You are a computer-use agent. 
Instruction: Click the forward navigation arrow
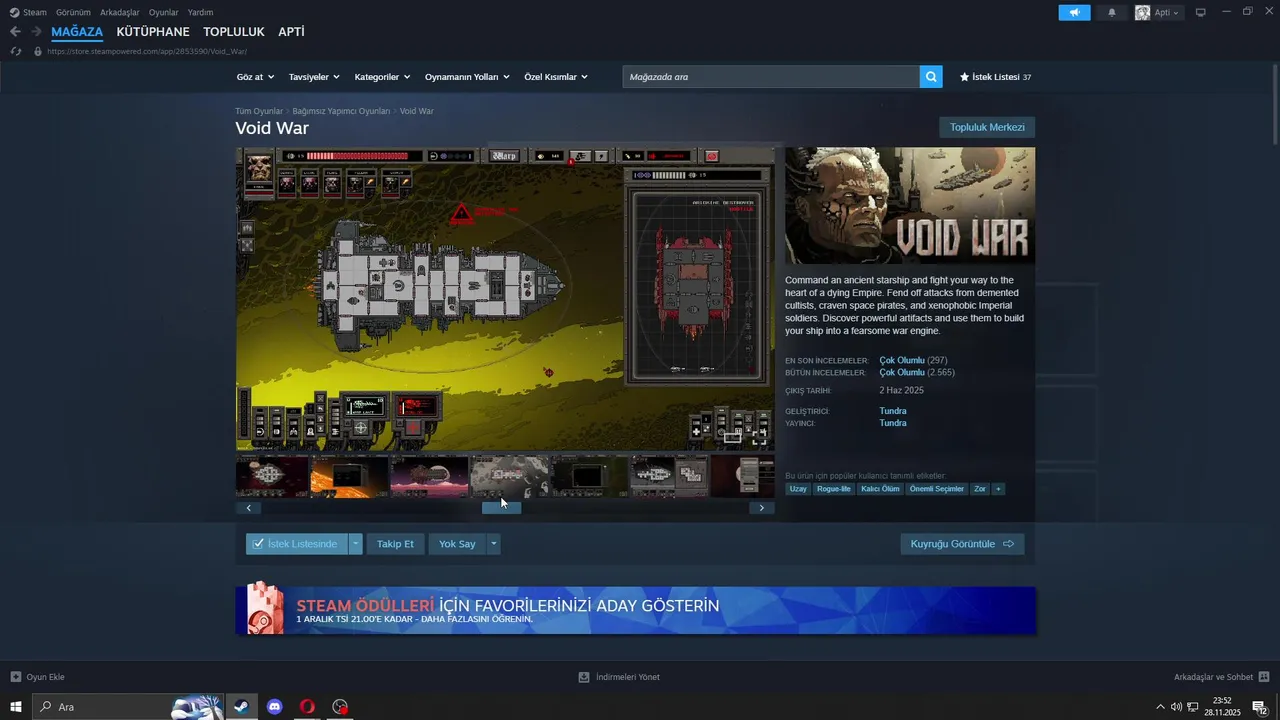[36, 32]
